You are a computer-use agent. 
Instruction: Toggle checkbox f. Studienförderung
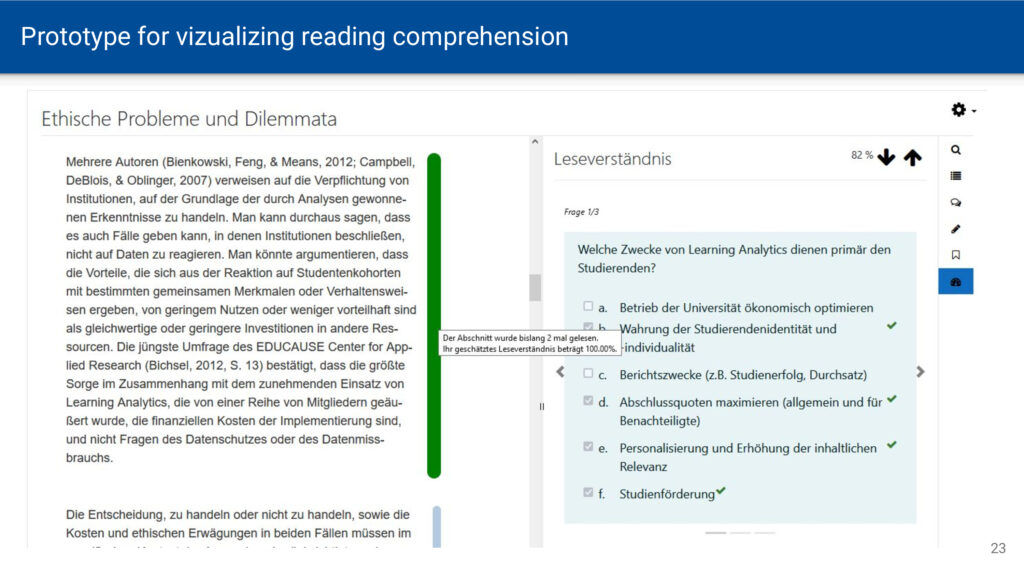click(588, 493)
